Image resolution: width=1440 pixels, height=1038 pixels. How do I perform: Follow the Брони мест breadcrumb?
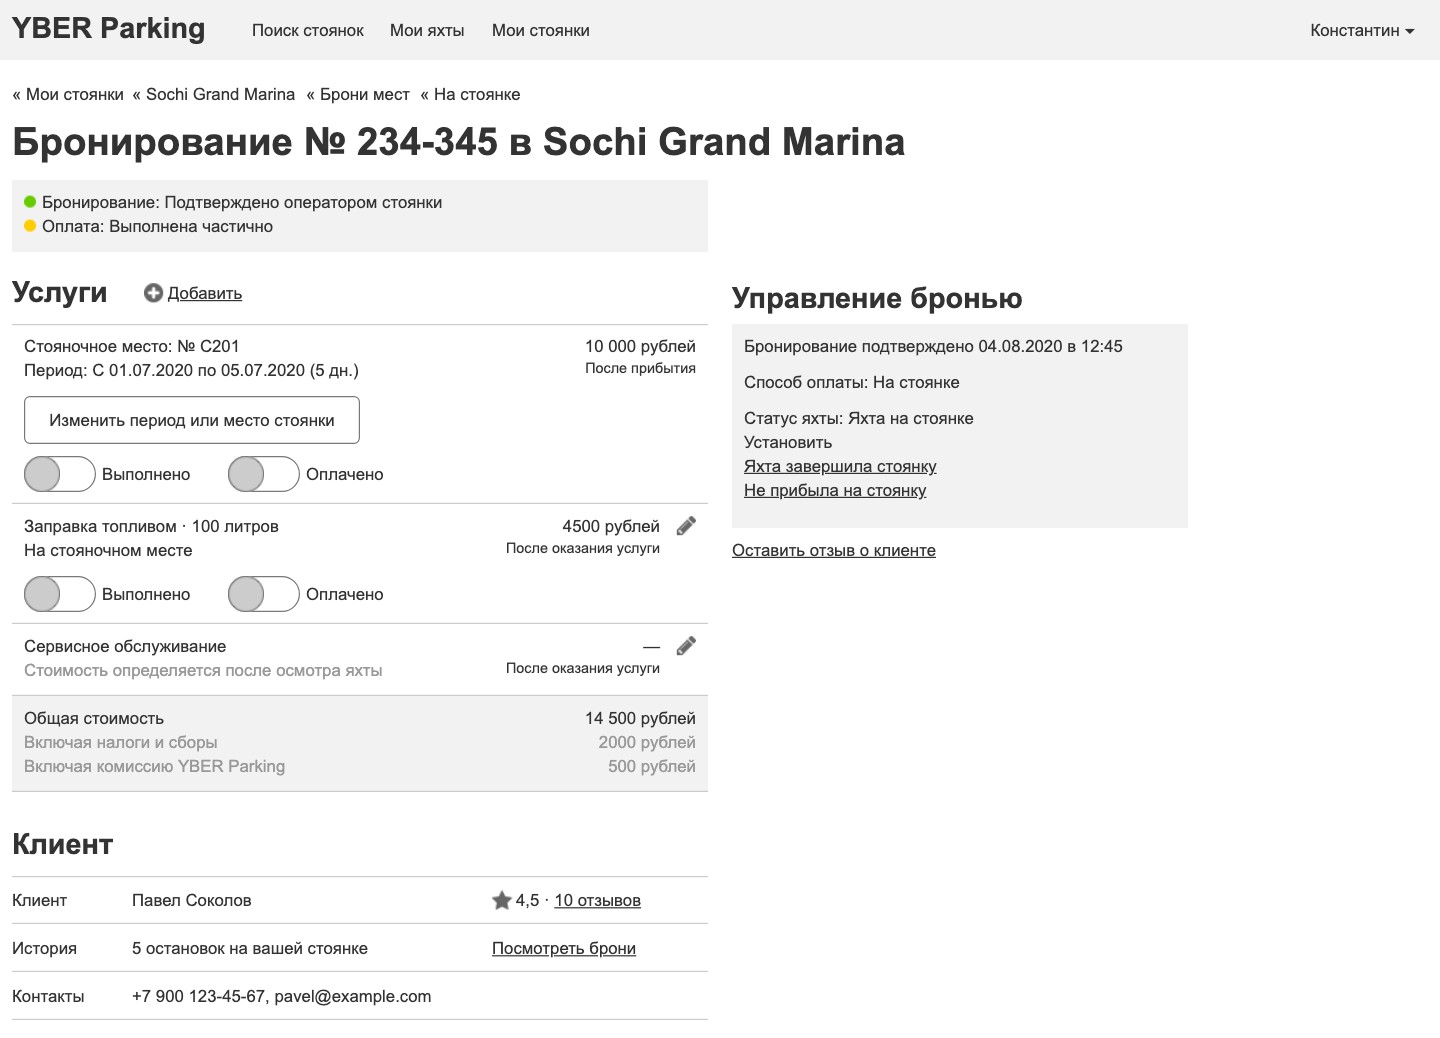tap(358, 94)
